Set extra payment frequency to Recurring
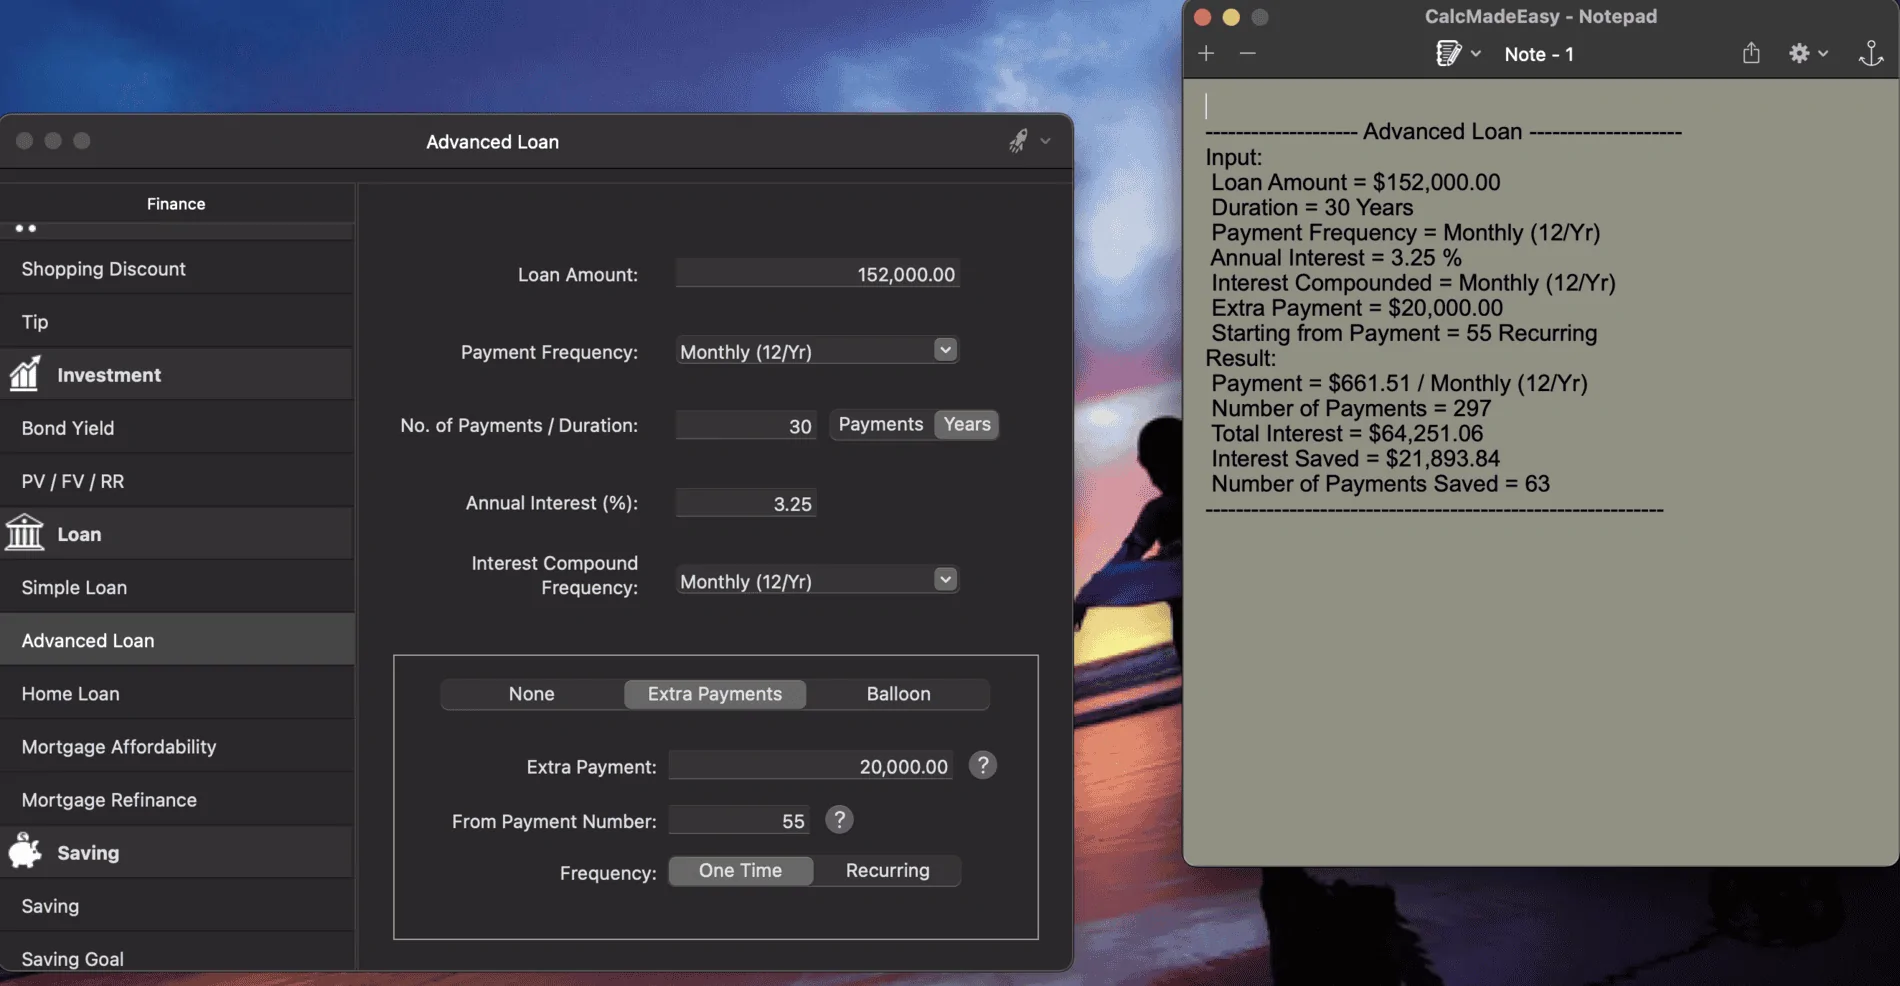This screenshot has width=1900, height=986. [887, 871]
